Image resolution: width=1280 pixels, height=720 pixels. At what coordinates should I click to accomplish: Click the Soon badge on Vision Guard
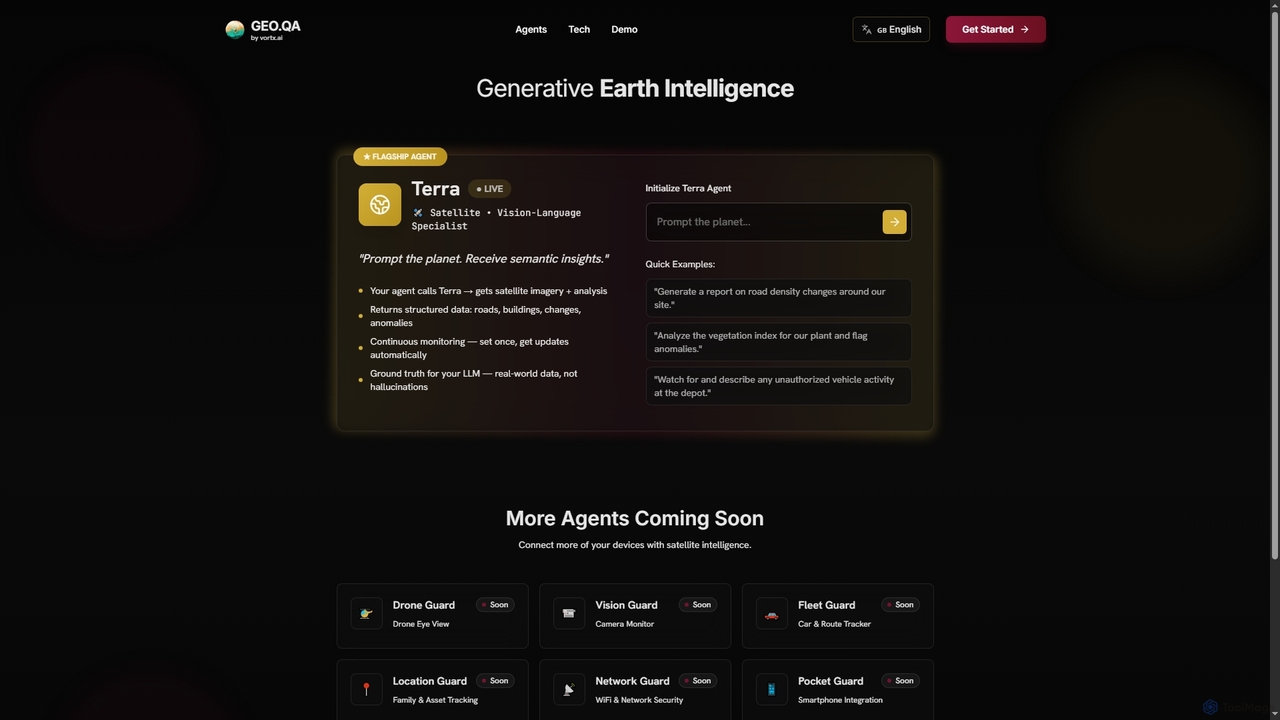(698, 605)
